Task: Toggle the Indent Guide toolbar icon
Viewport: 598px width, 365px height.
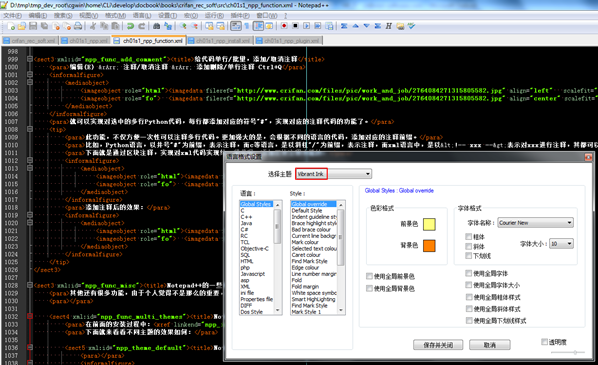Action: tap(258, 26)
